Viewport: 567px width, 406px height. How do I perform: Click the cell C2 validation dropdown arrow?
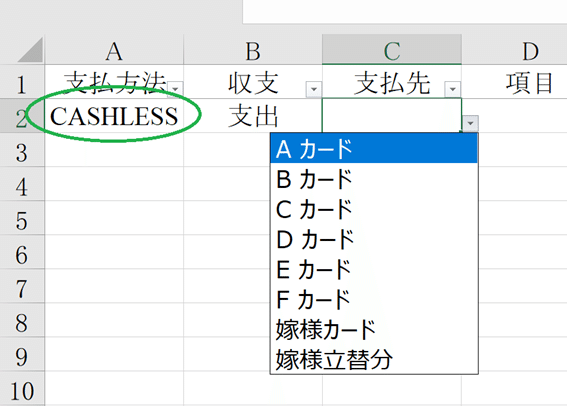click(x=470, y=123)
